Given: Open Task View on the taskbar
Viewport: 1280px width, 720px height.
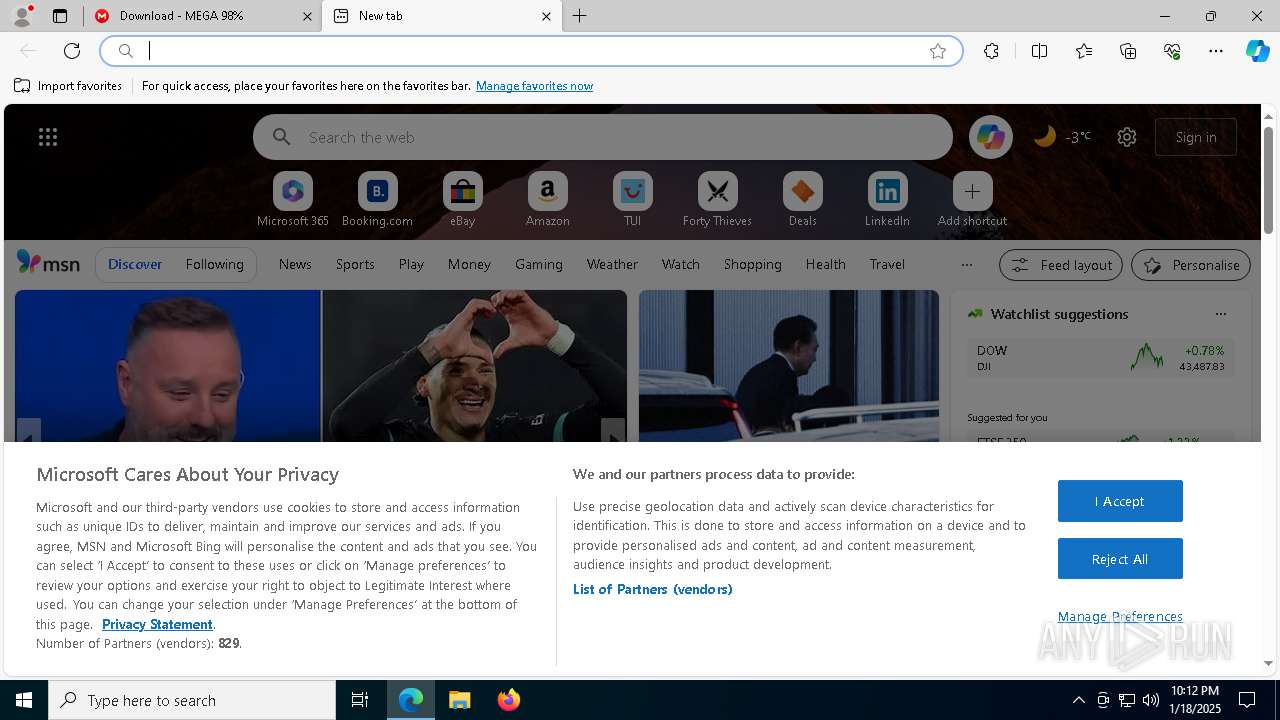Looking at the screenshot, I should tap(360, 700).
